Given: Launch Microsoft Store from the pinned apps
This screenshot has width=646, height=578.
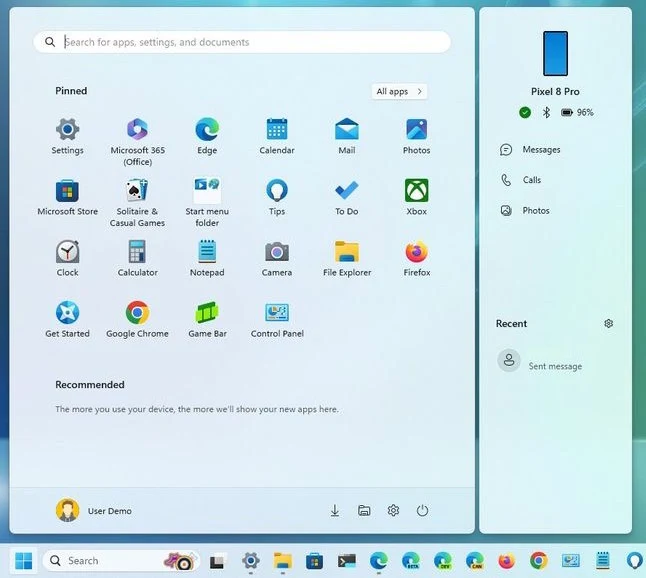Looking at the screenshot, I should [x=68, y=197].
